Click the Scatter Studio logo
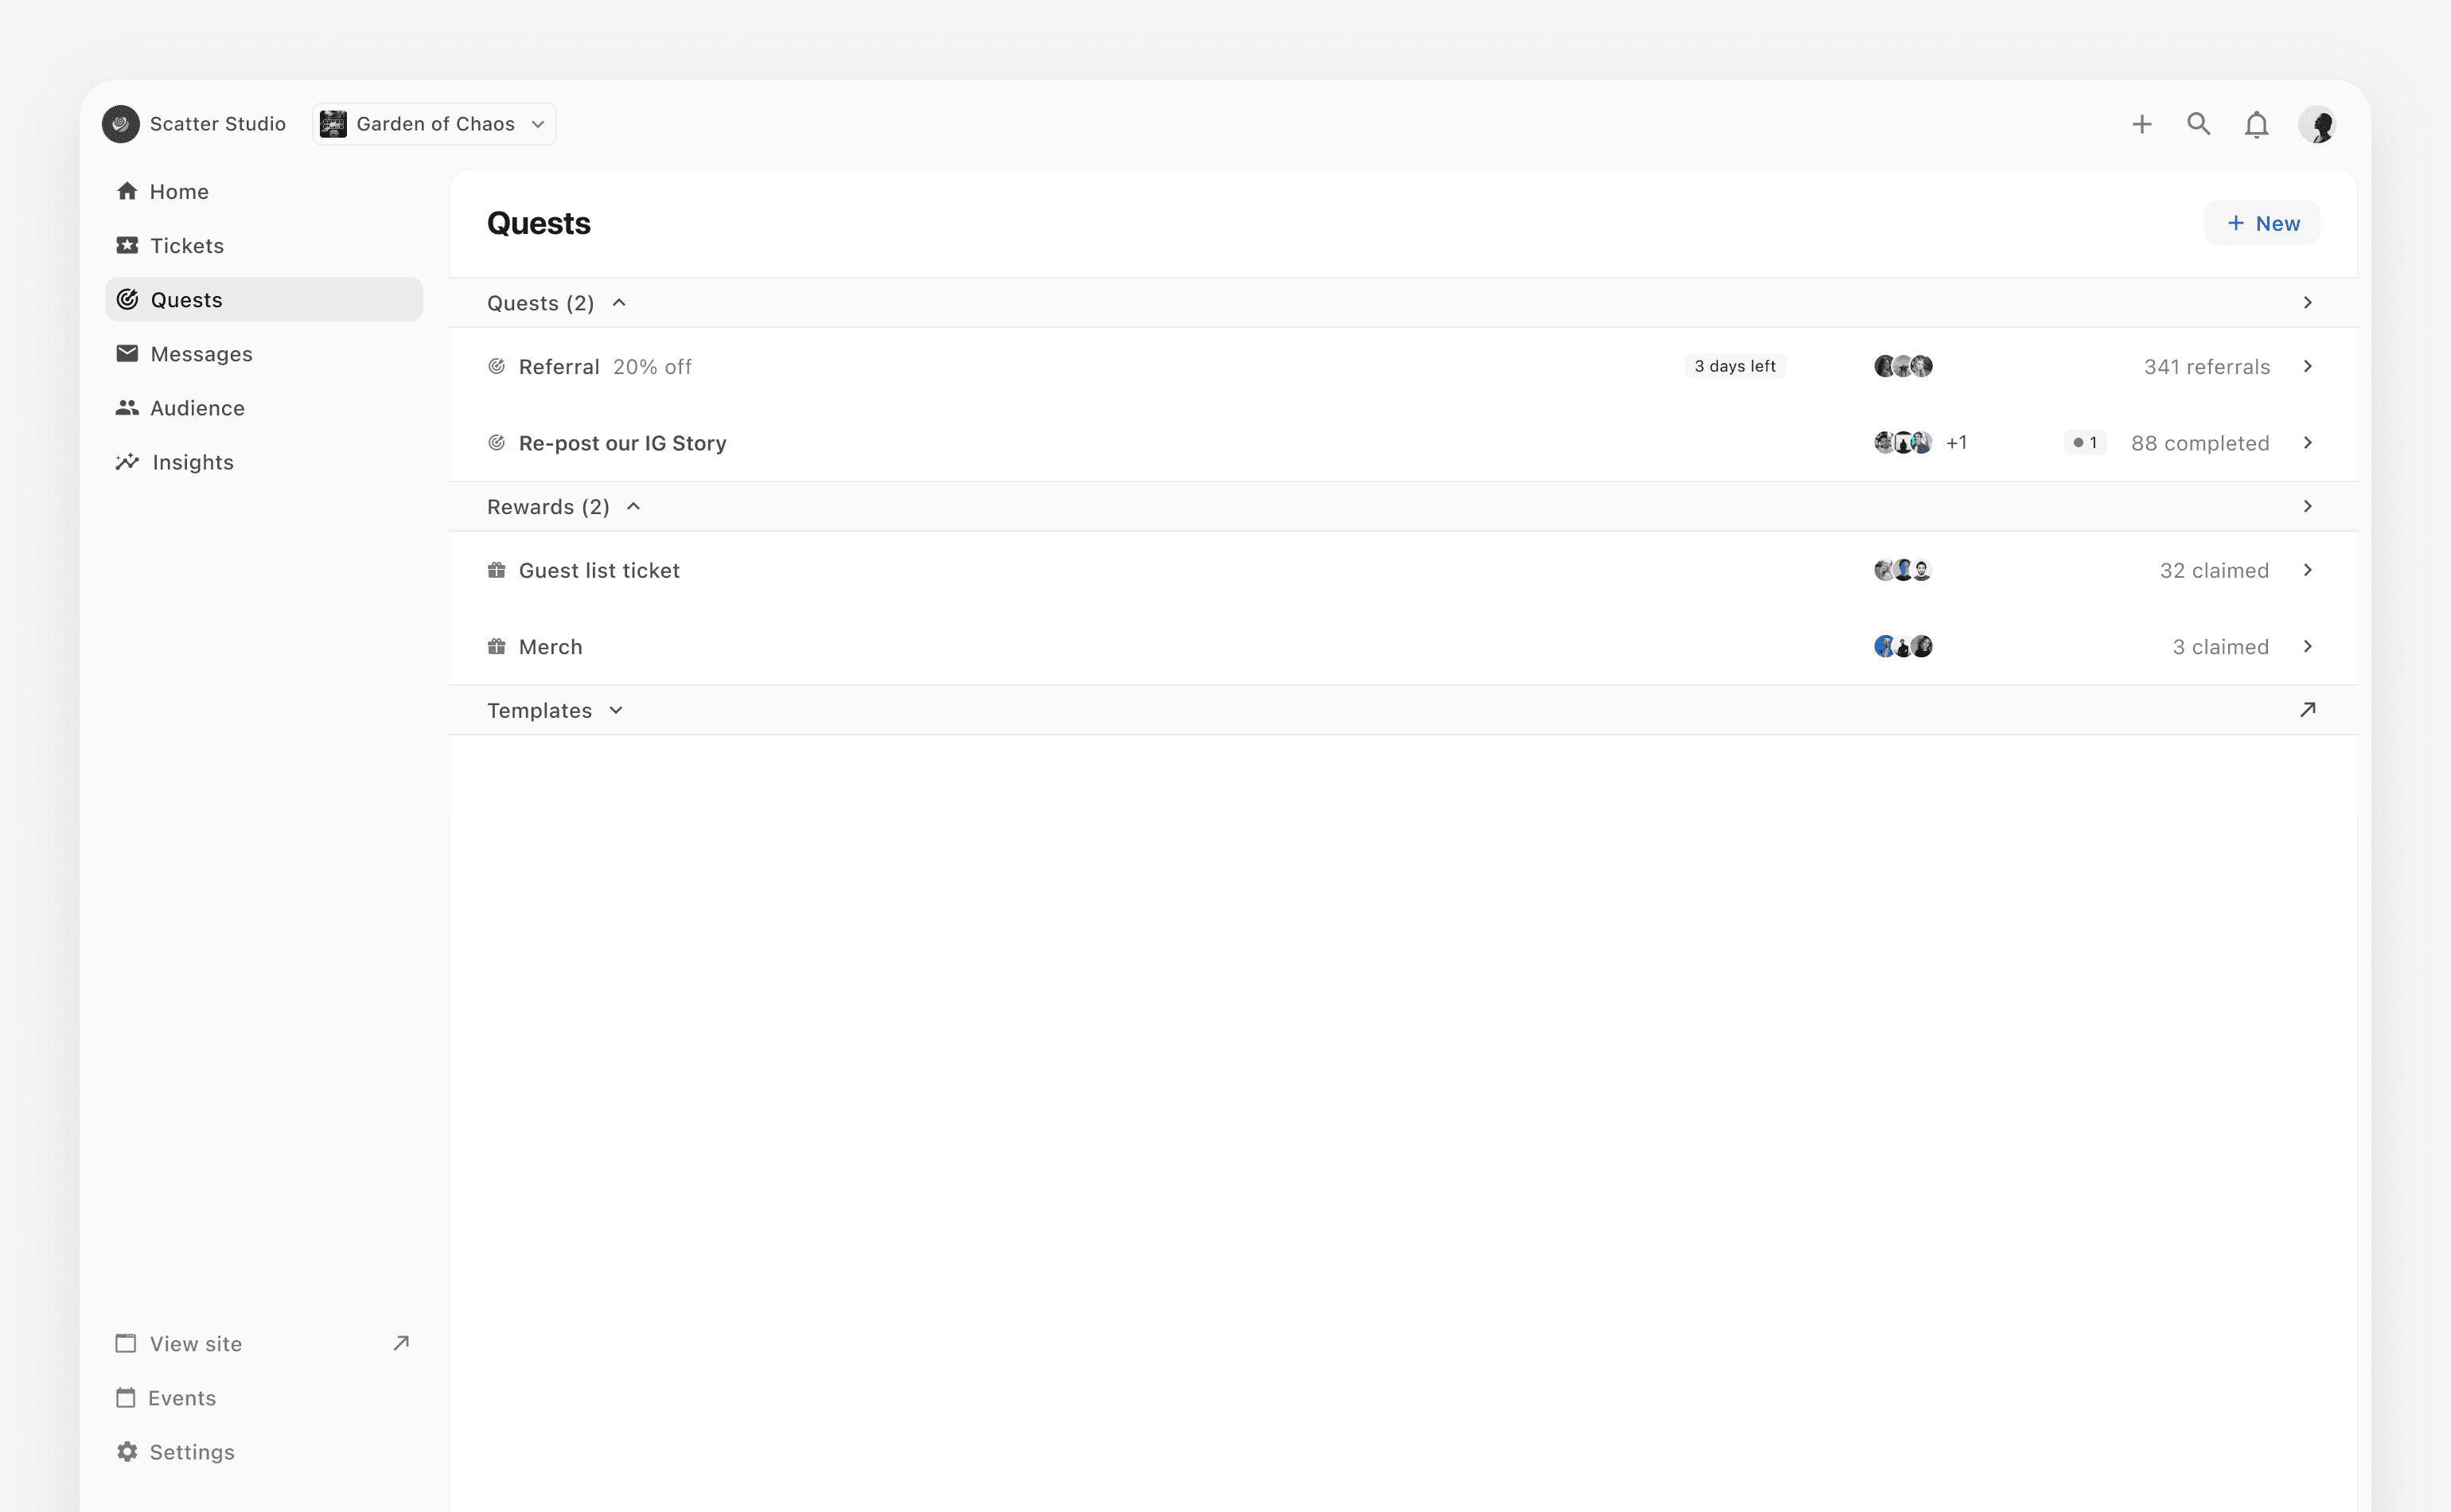 tap(121, 124)
